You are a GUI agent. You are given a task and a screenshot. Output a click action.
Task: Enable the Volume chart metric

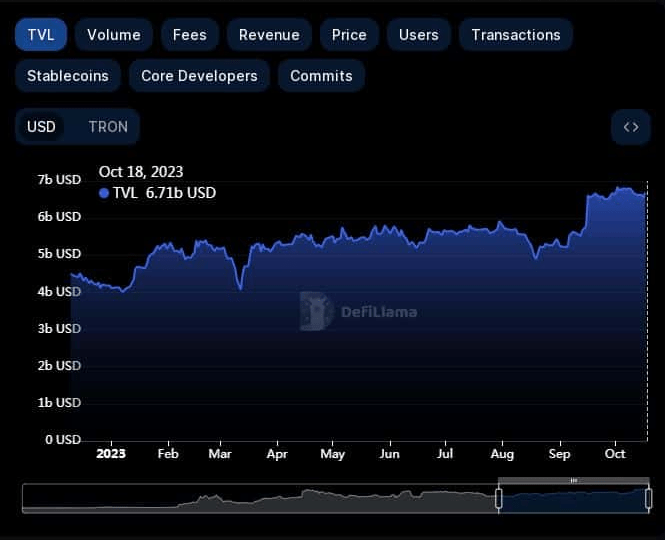click(x=113, y=35)
